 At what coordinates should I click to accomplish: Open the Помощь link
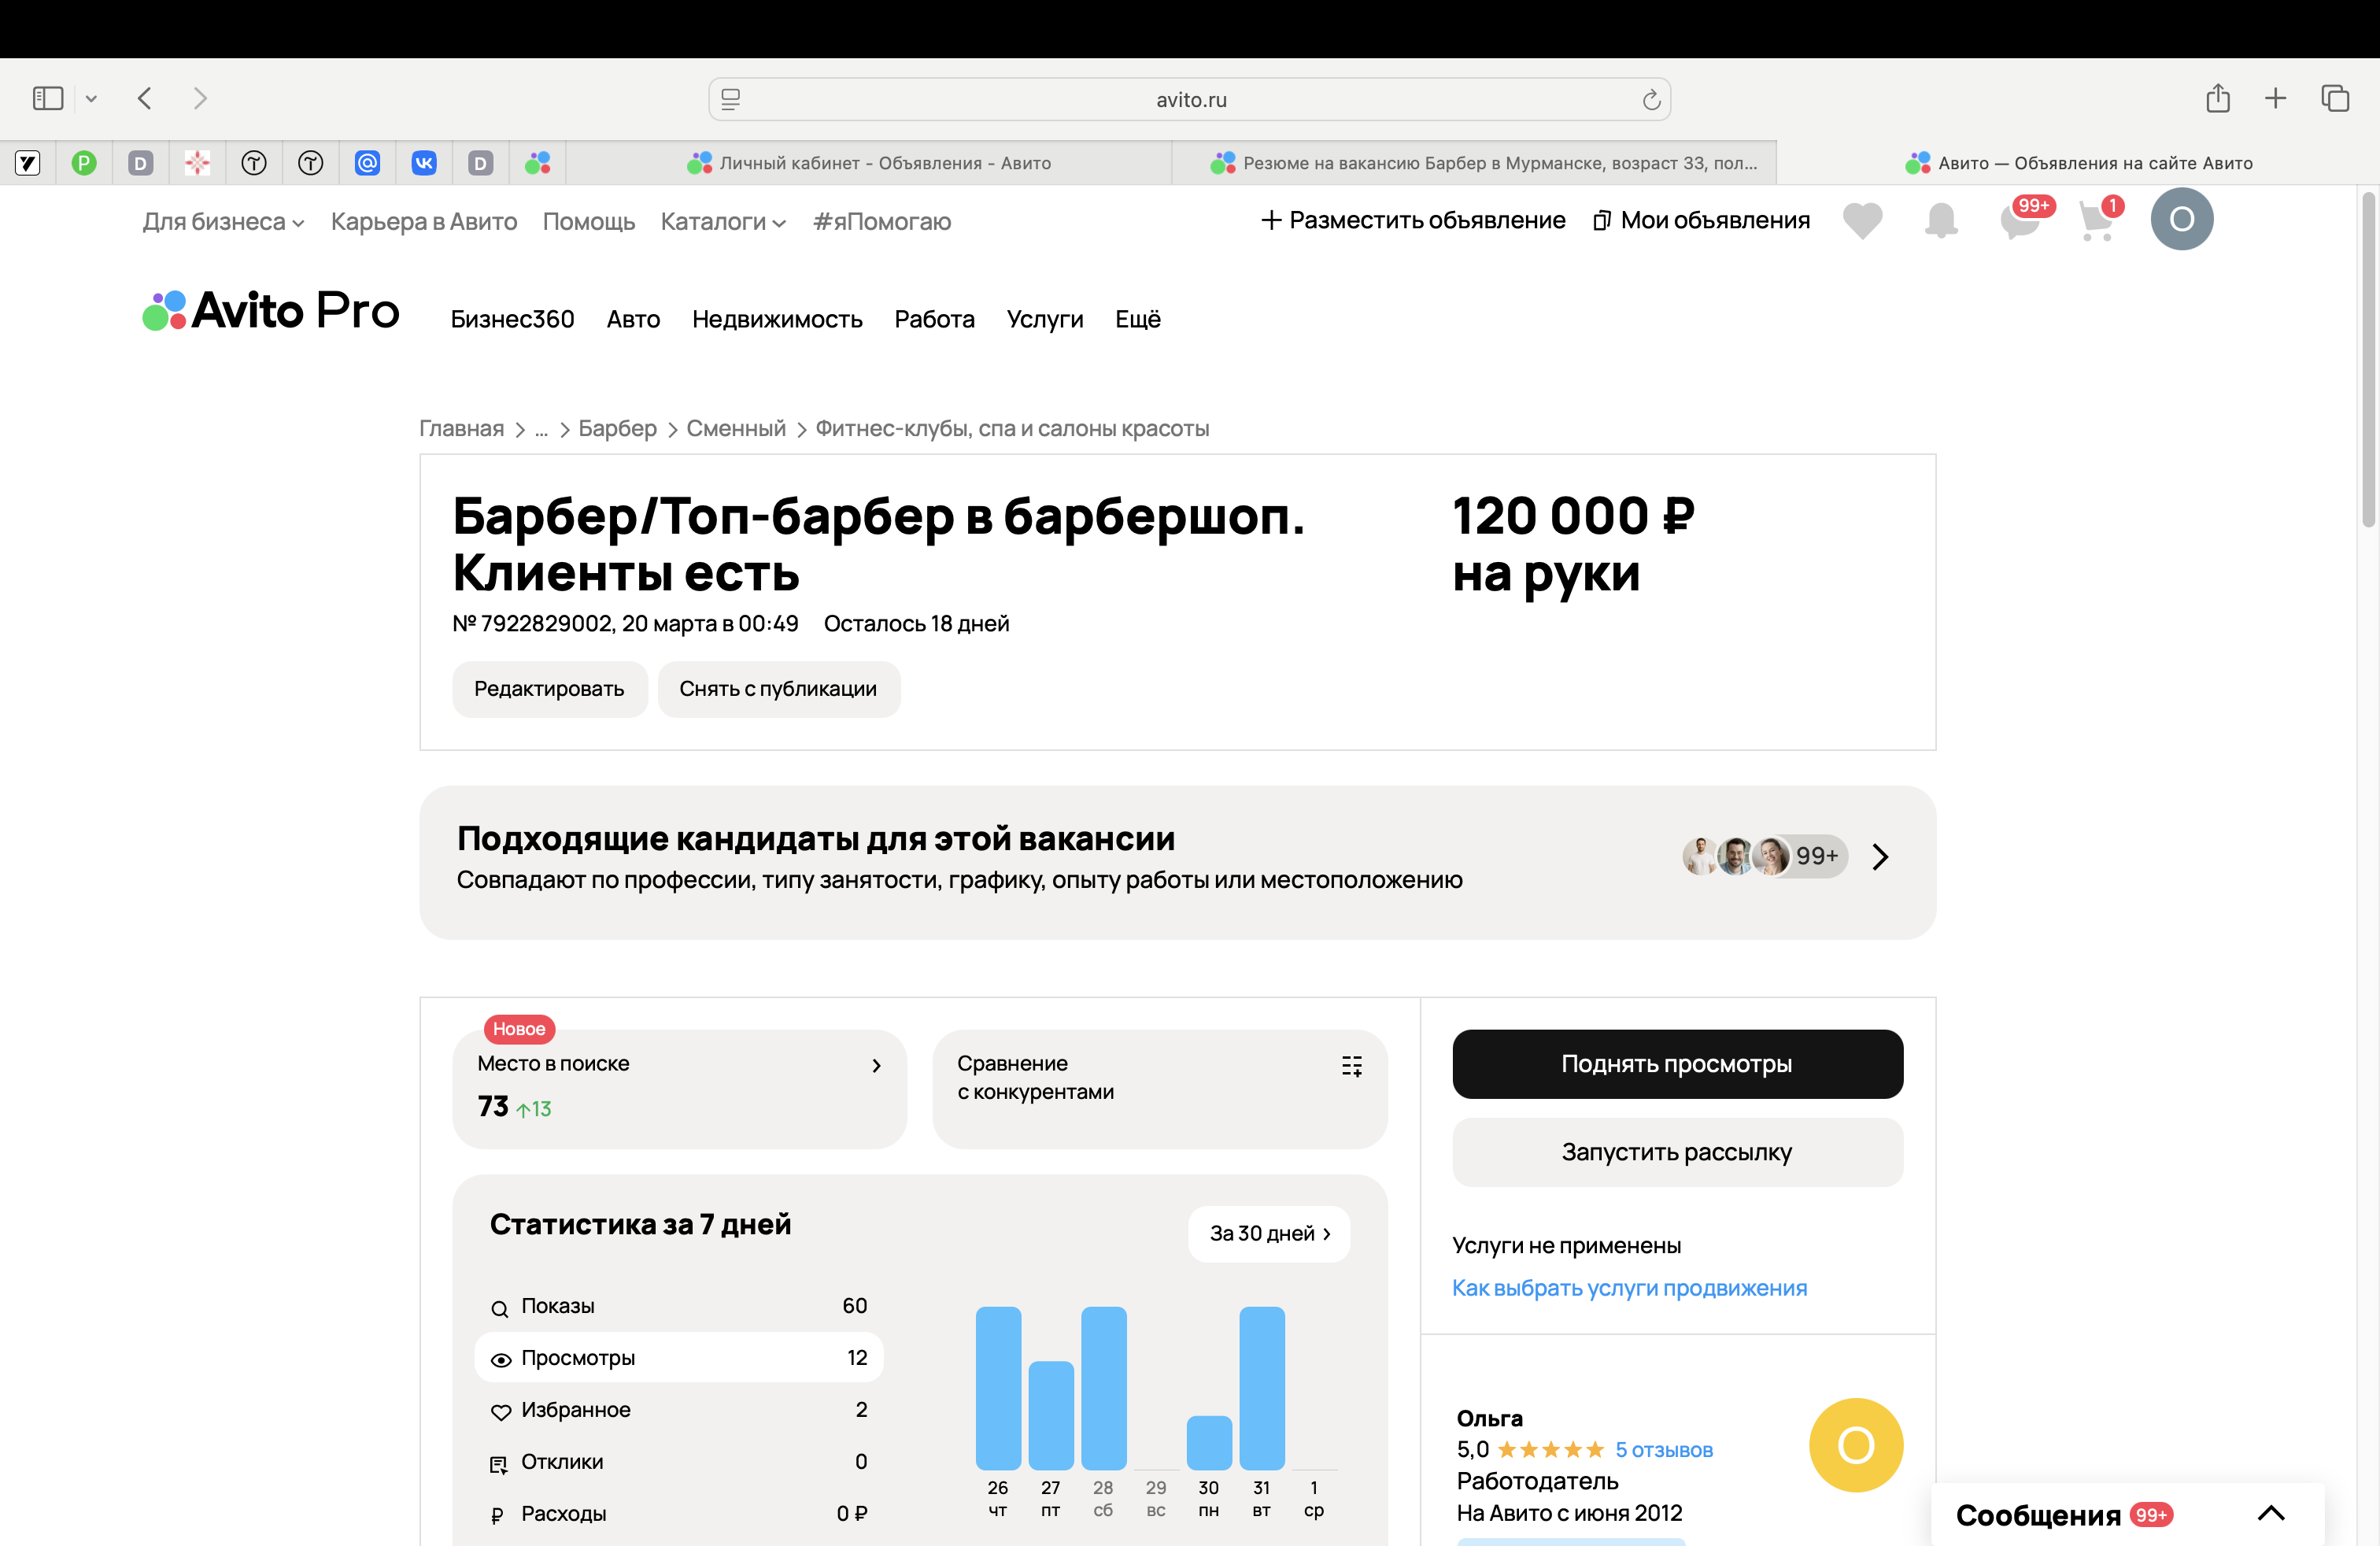point(589,221)
